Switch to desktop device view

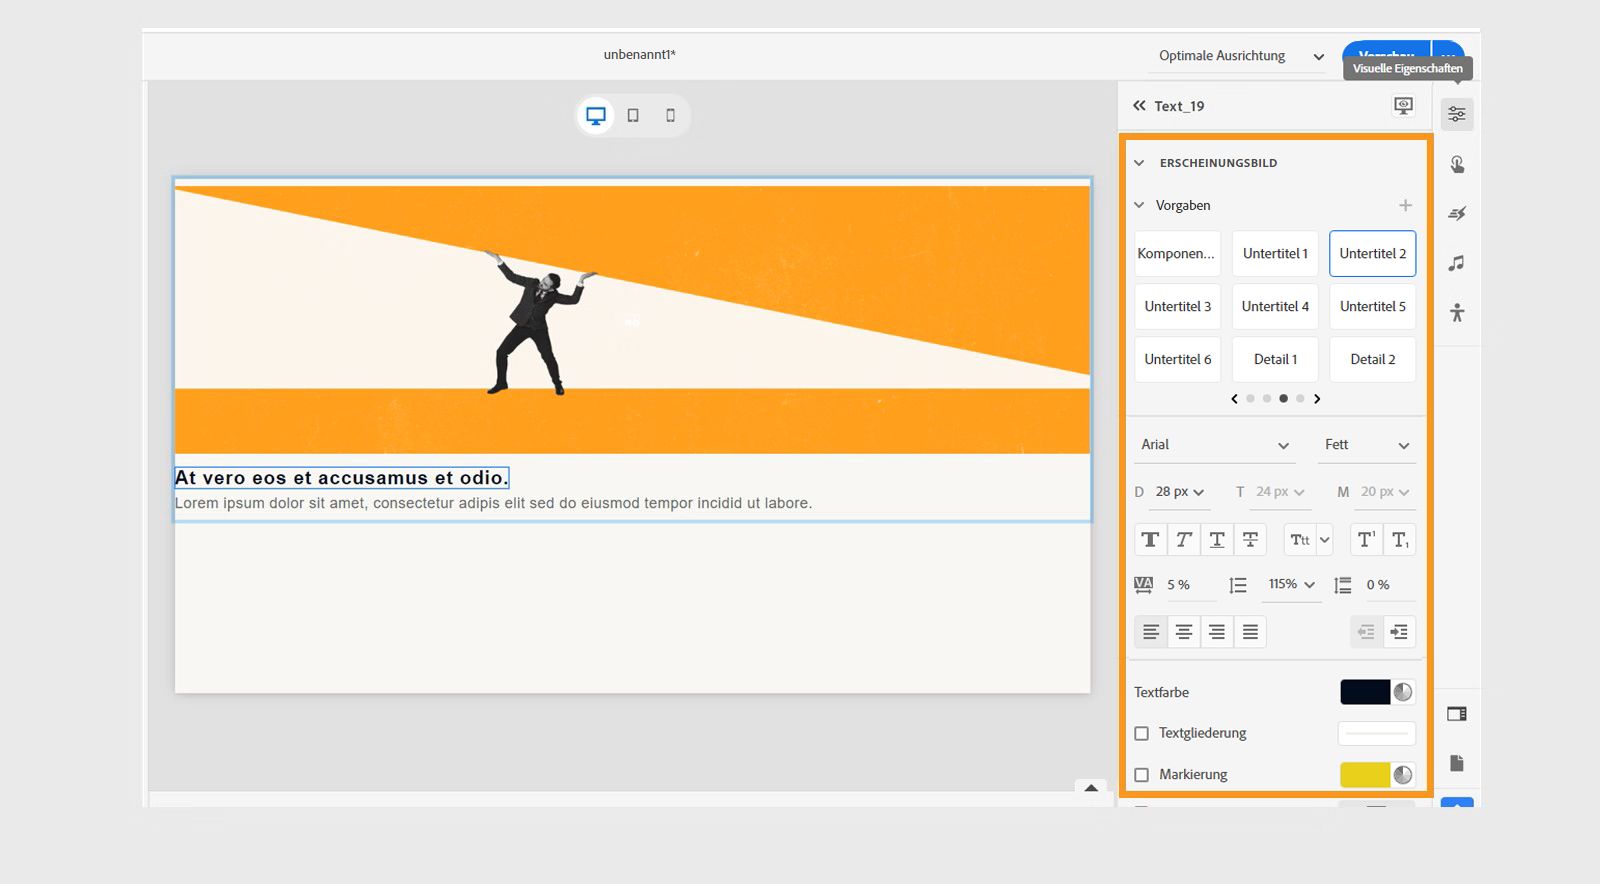click(596, 115)
